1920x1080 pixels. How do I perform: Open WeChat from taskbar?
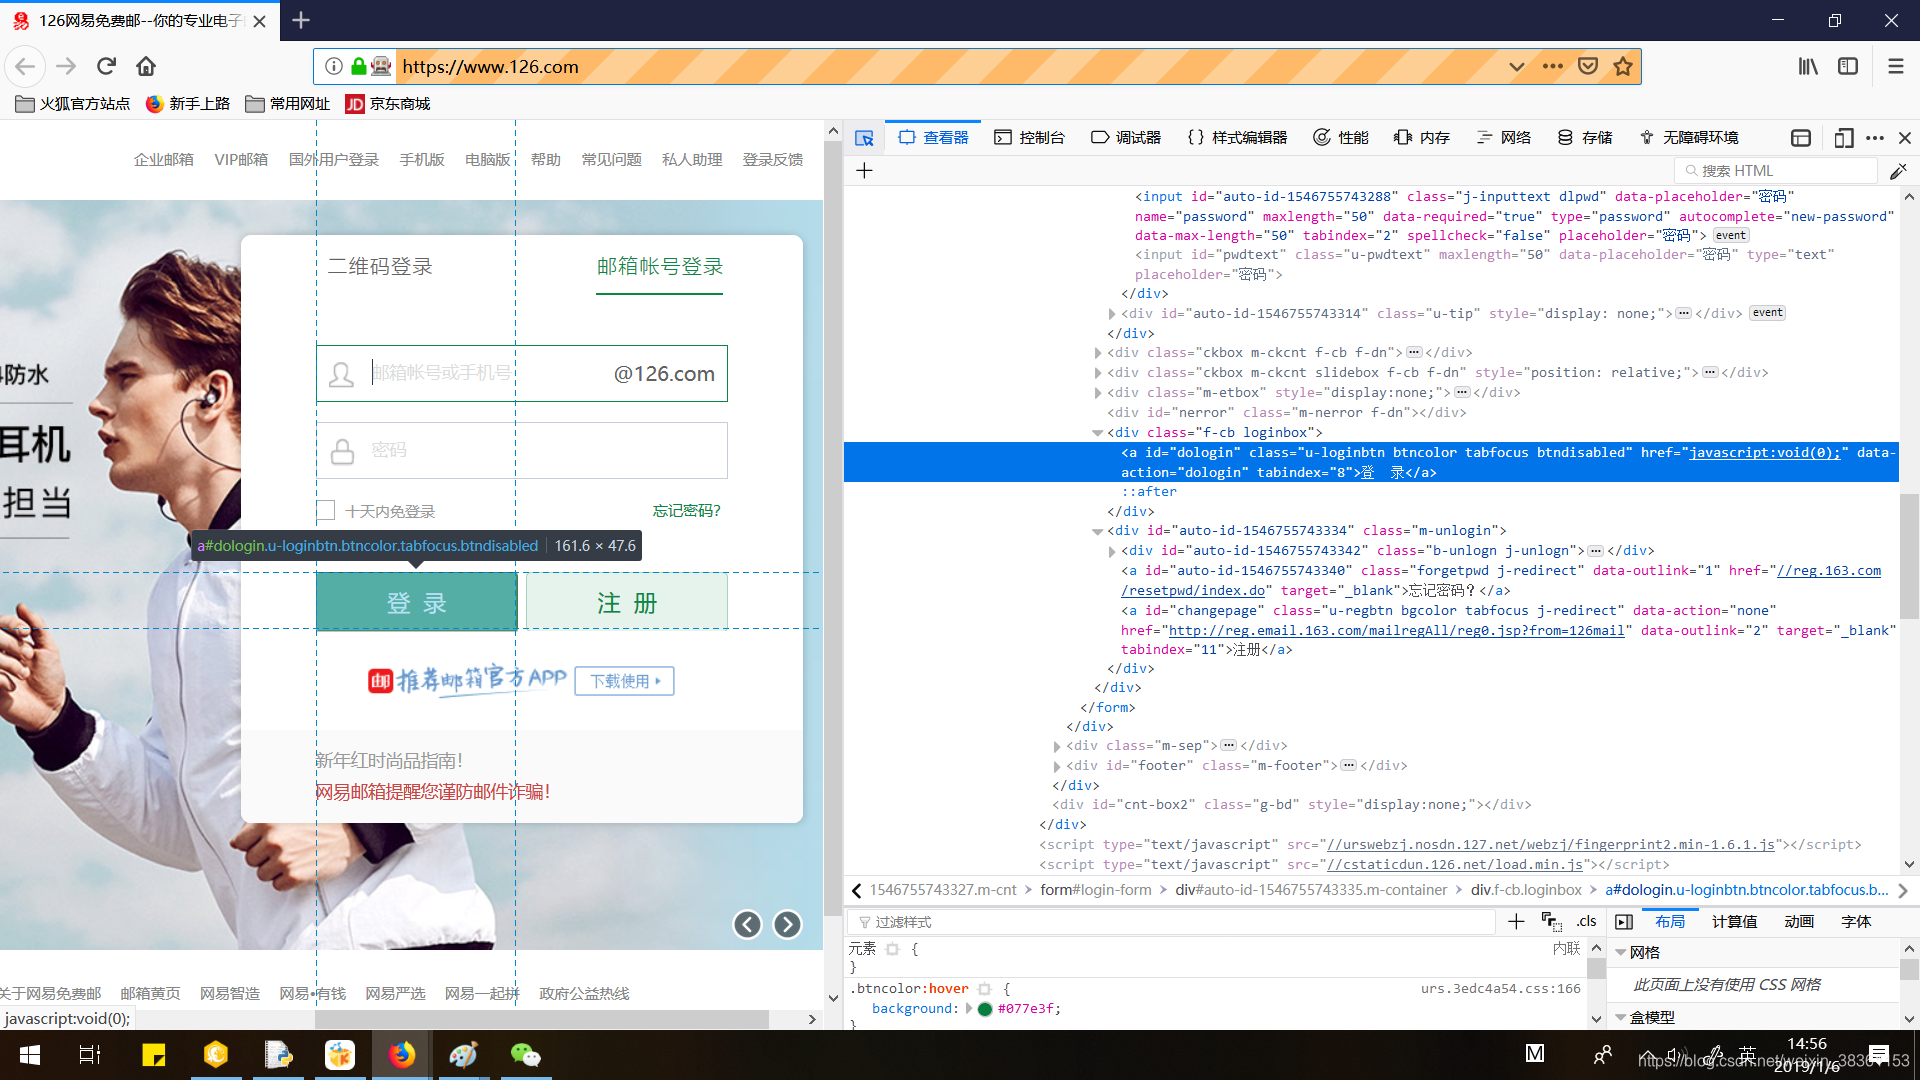[525, 1055]
